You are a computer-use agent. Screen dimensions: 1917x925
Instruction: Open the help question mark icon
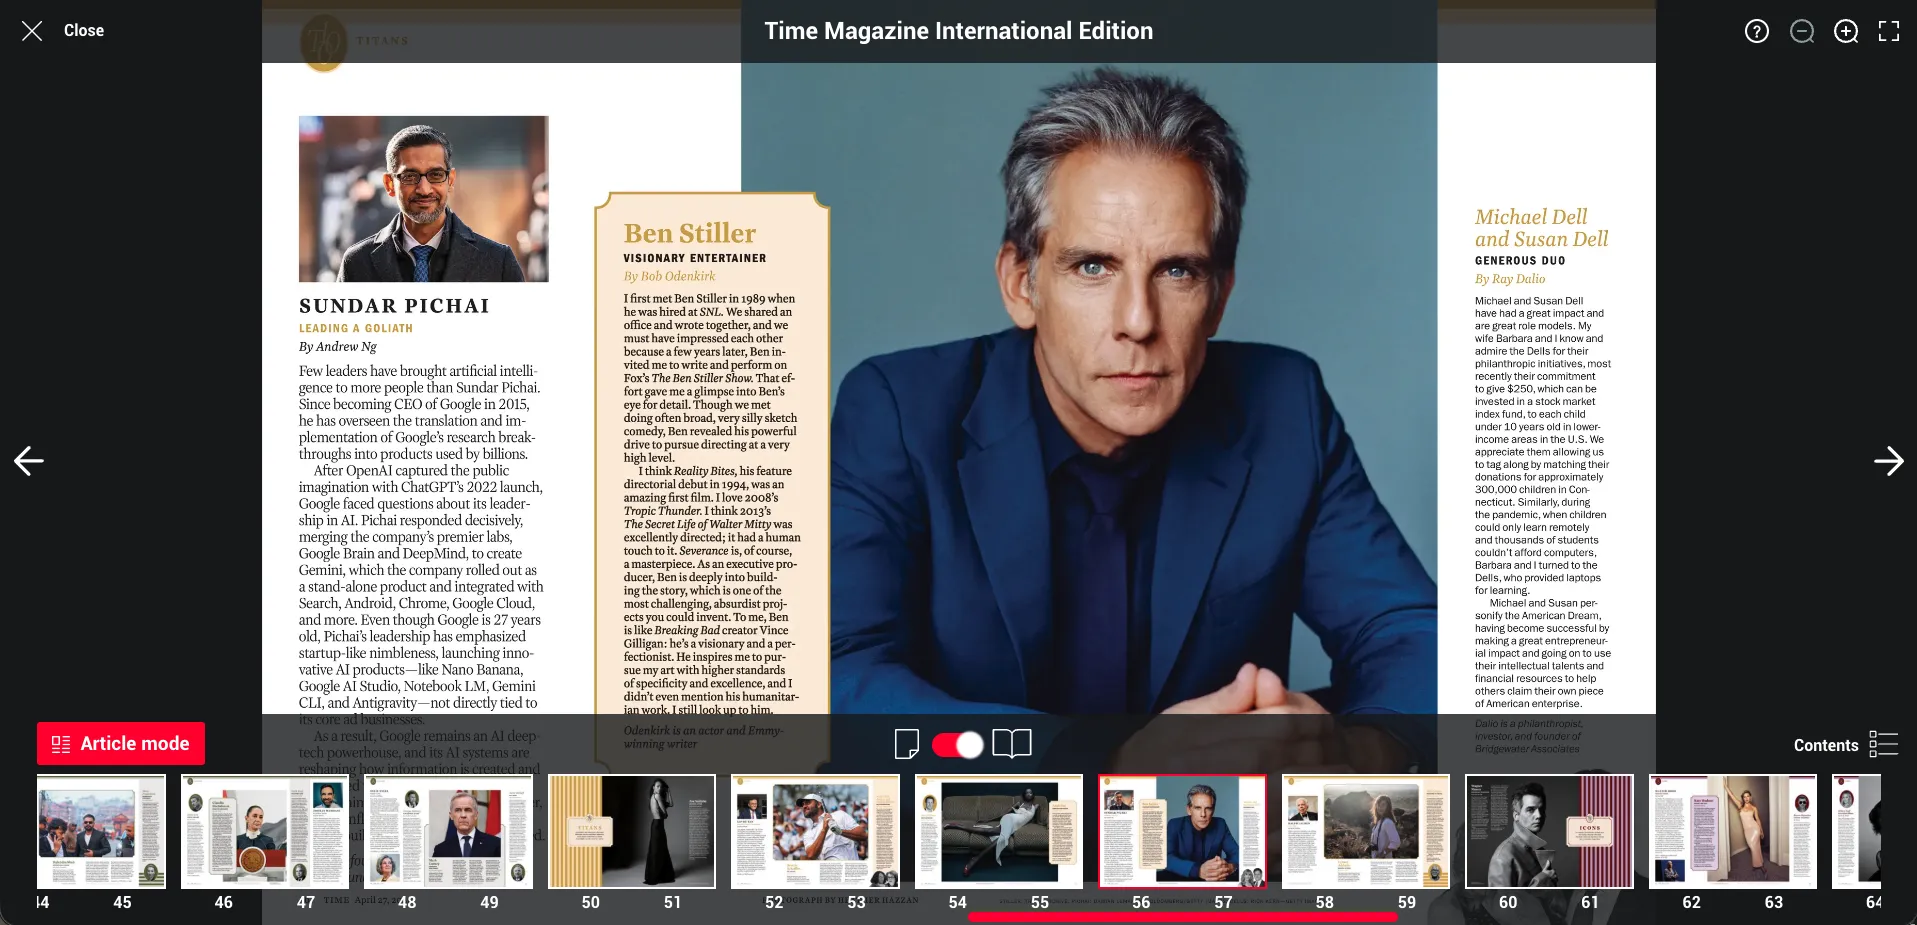tap(1757, 31)
